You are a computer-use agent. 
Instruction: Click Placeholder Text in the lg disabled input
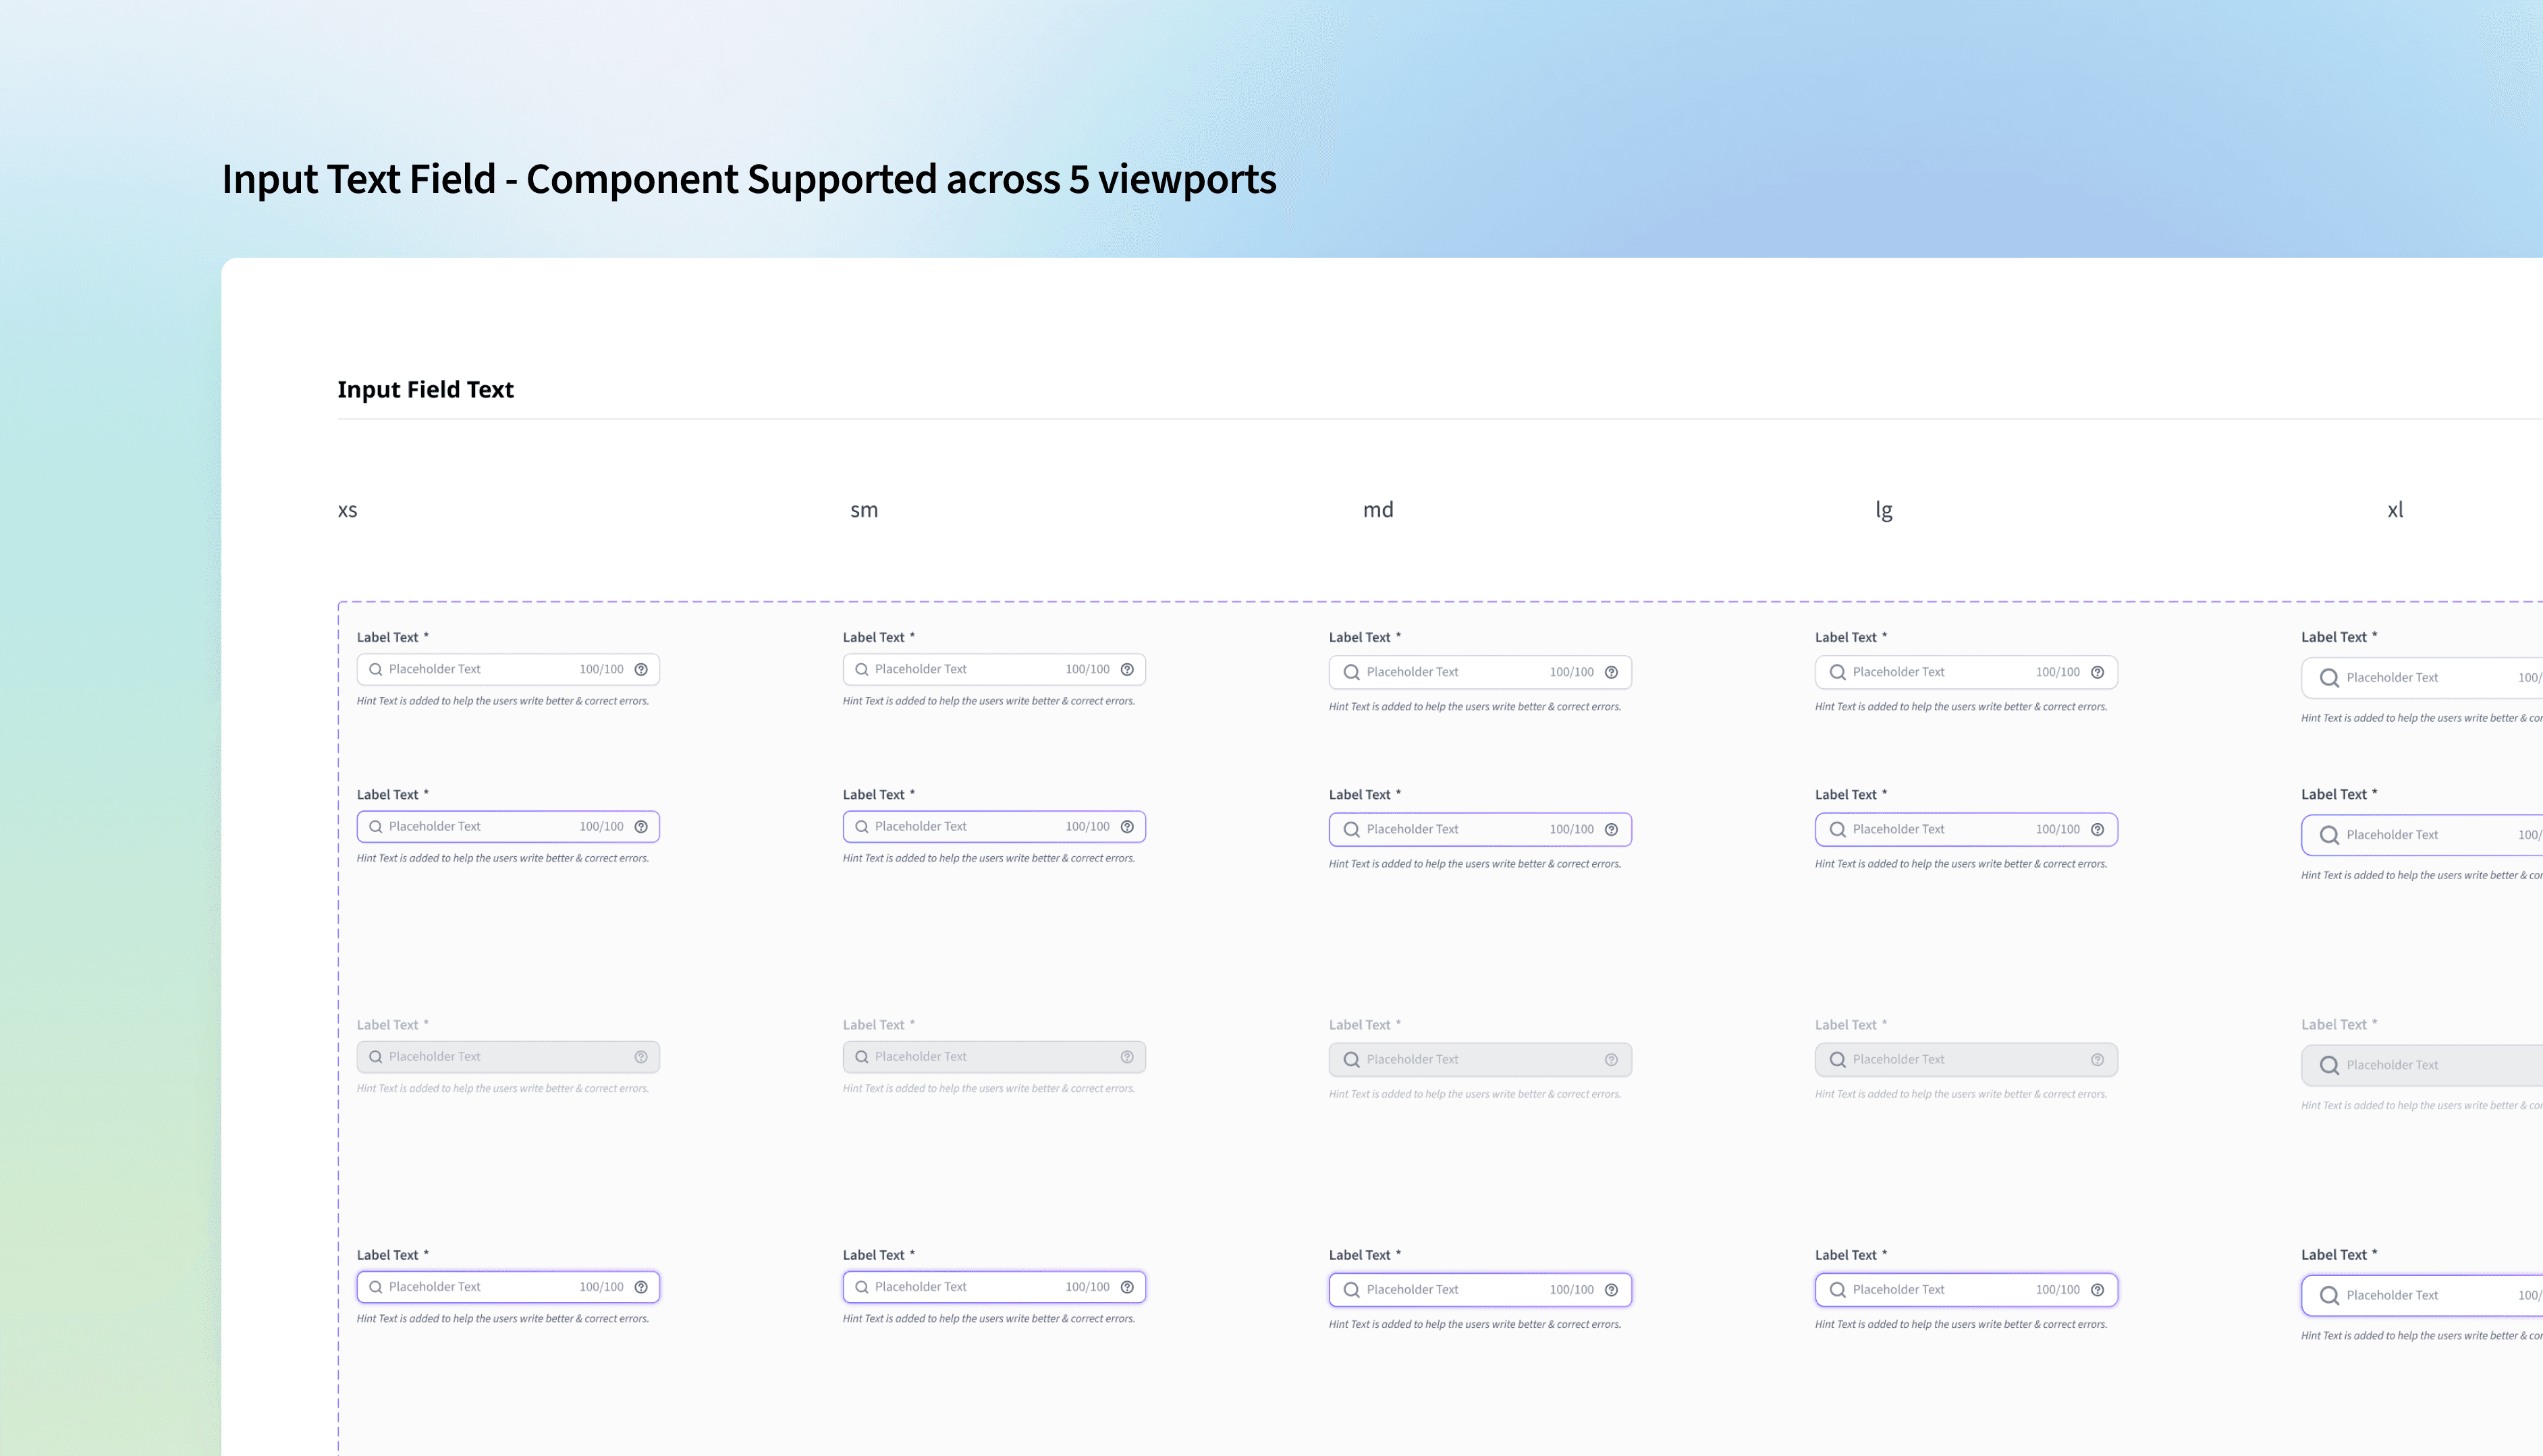pos(1898,1059)
